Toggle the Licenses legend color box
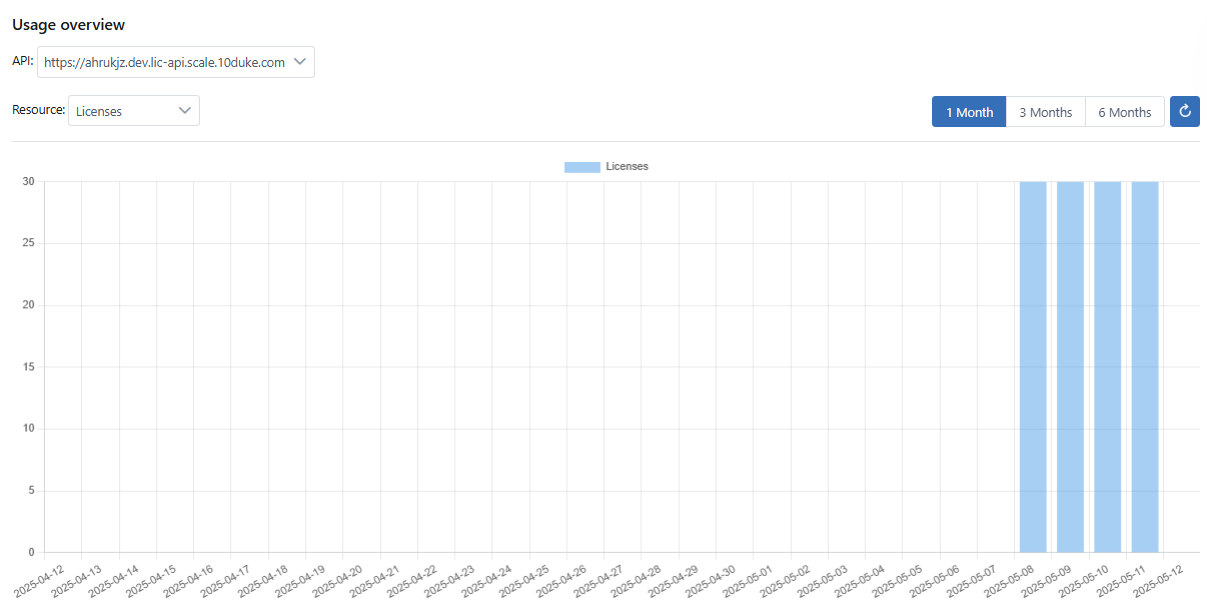The image size is (1207, 615). tap(582, 167)
